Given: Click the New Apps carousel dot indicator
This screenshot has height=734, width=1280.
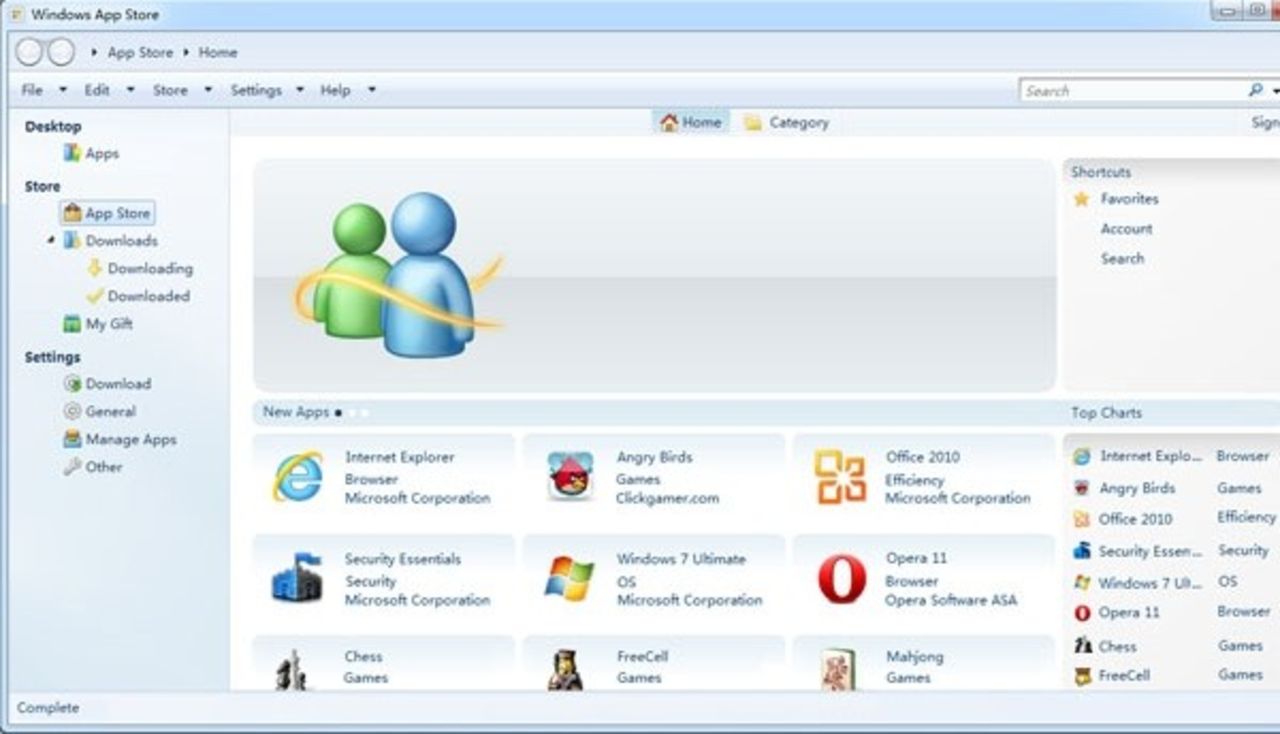Looking at the screenshot, I should [x=340, y=412].
